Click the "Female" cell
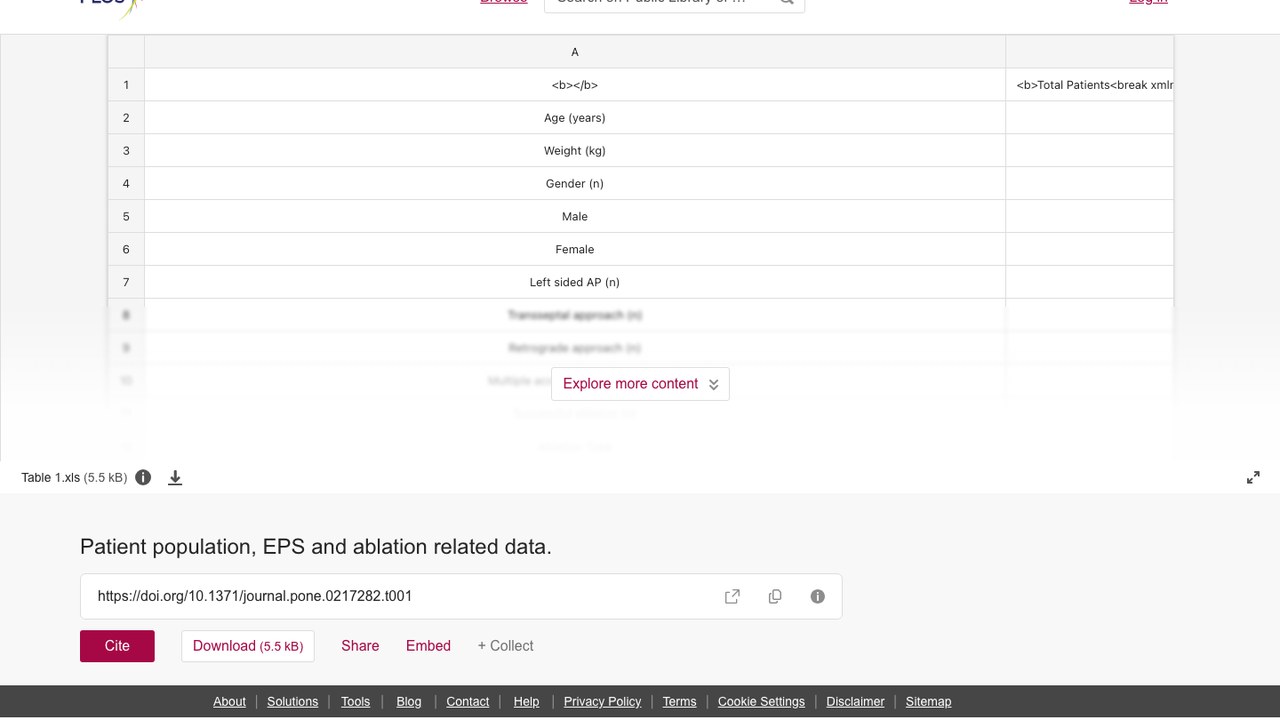This screenshot has width=1280, height=720. (x=575, y=250)
